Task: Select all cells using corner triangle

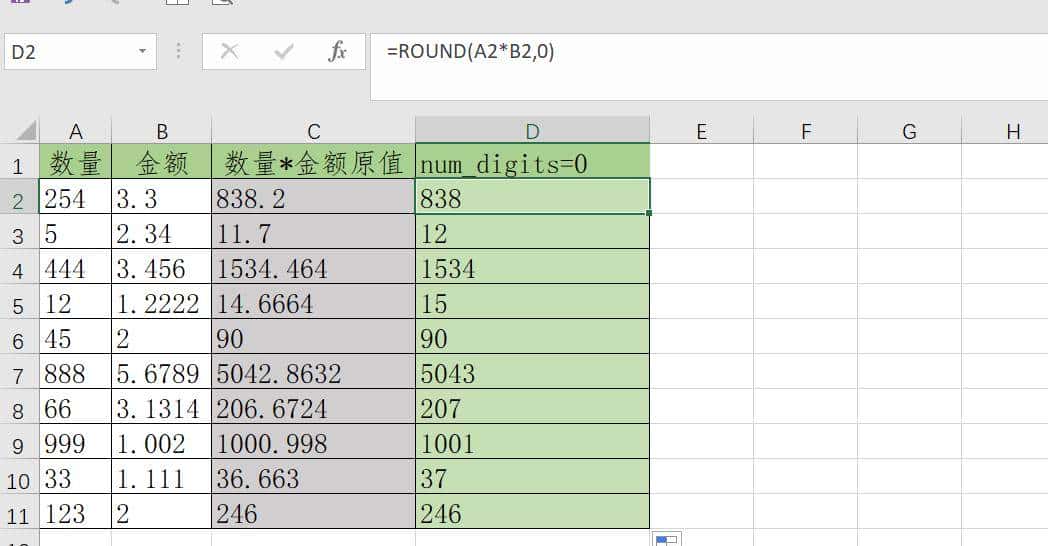Action: pos(25,130)
